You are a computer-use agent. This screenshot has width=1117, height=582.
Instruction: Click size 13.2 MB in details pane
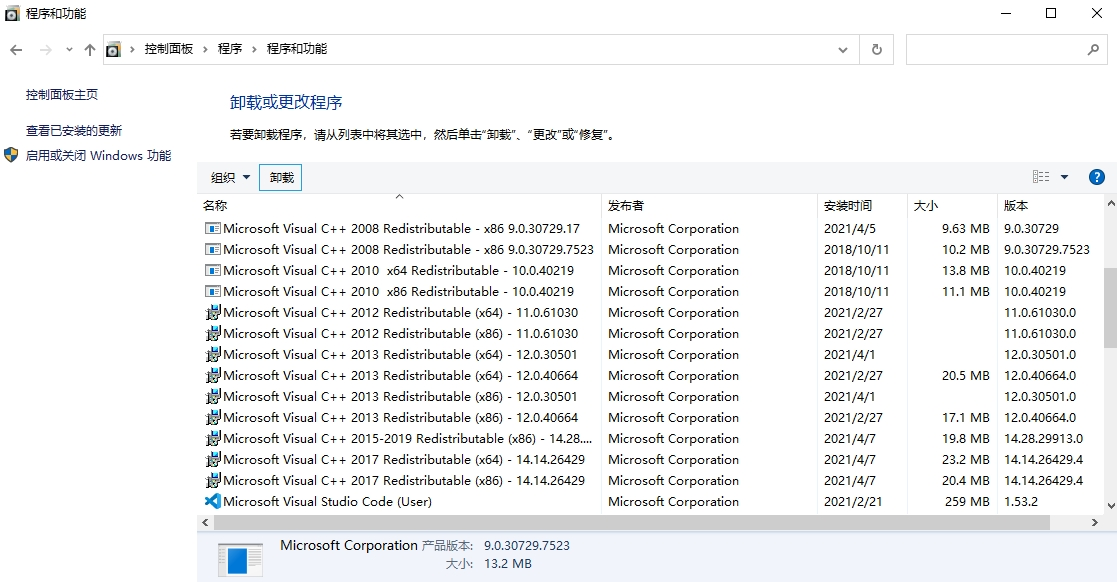pos(508,564)
